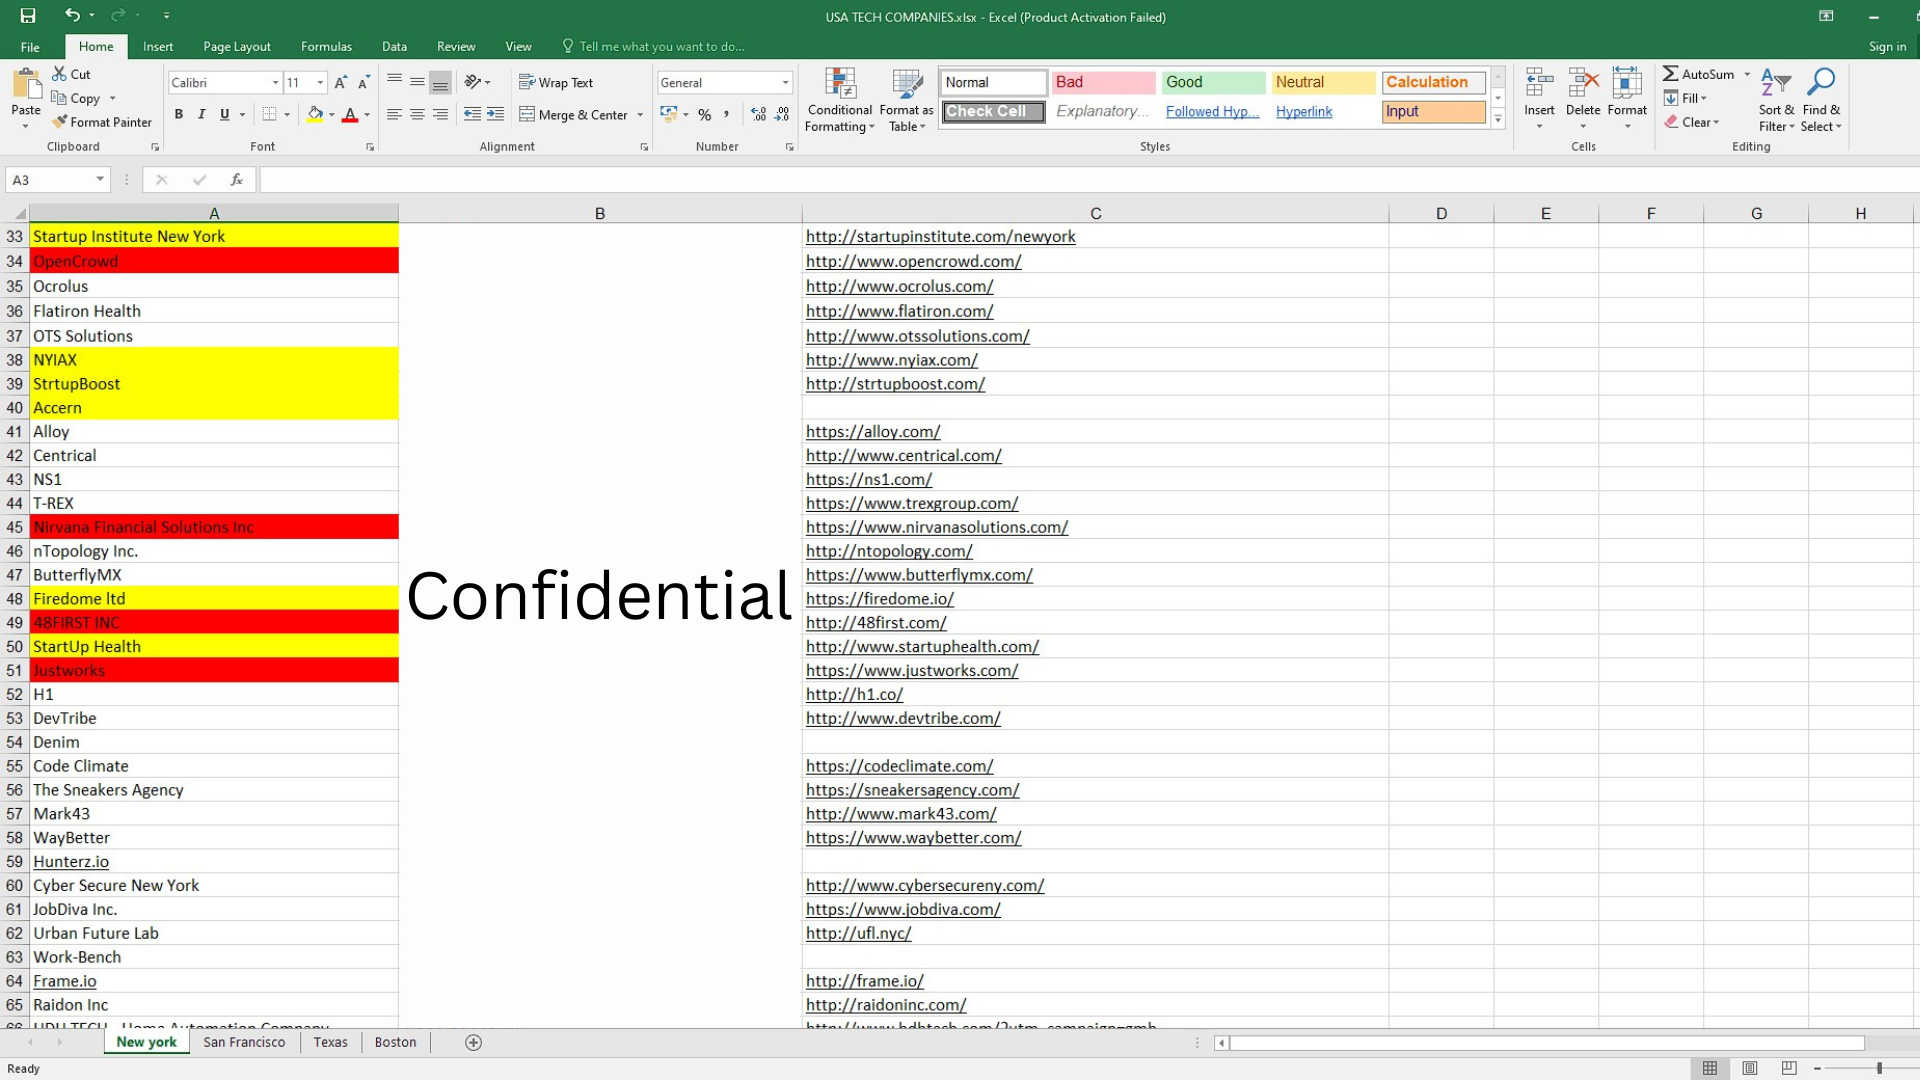
Task: Click the Insert Function fx icon
Action: click(236, 180)
